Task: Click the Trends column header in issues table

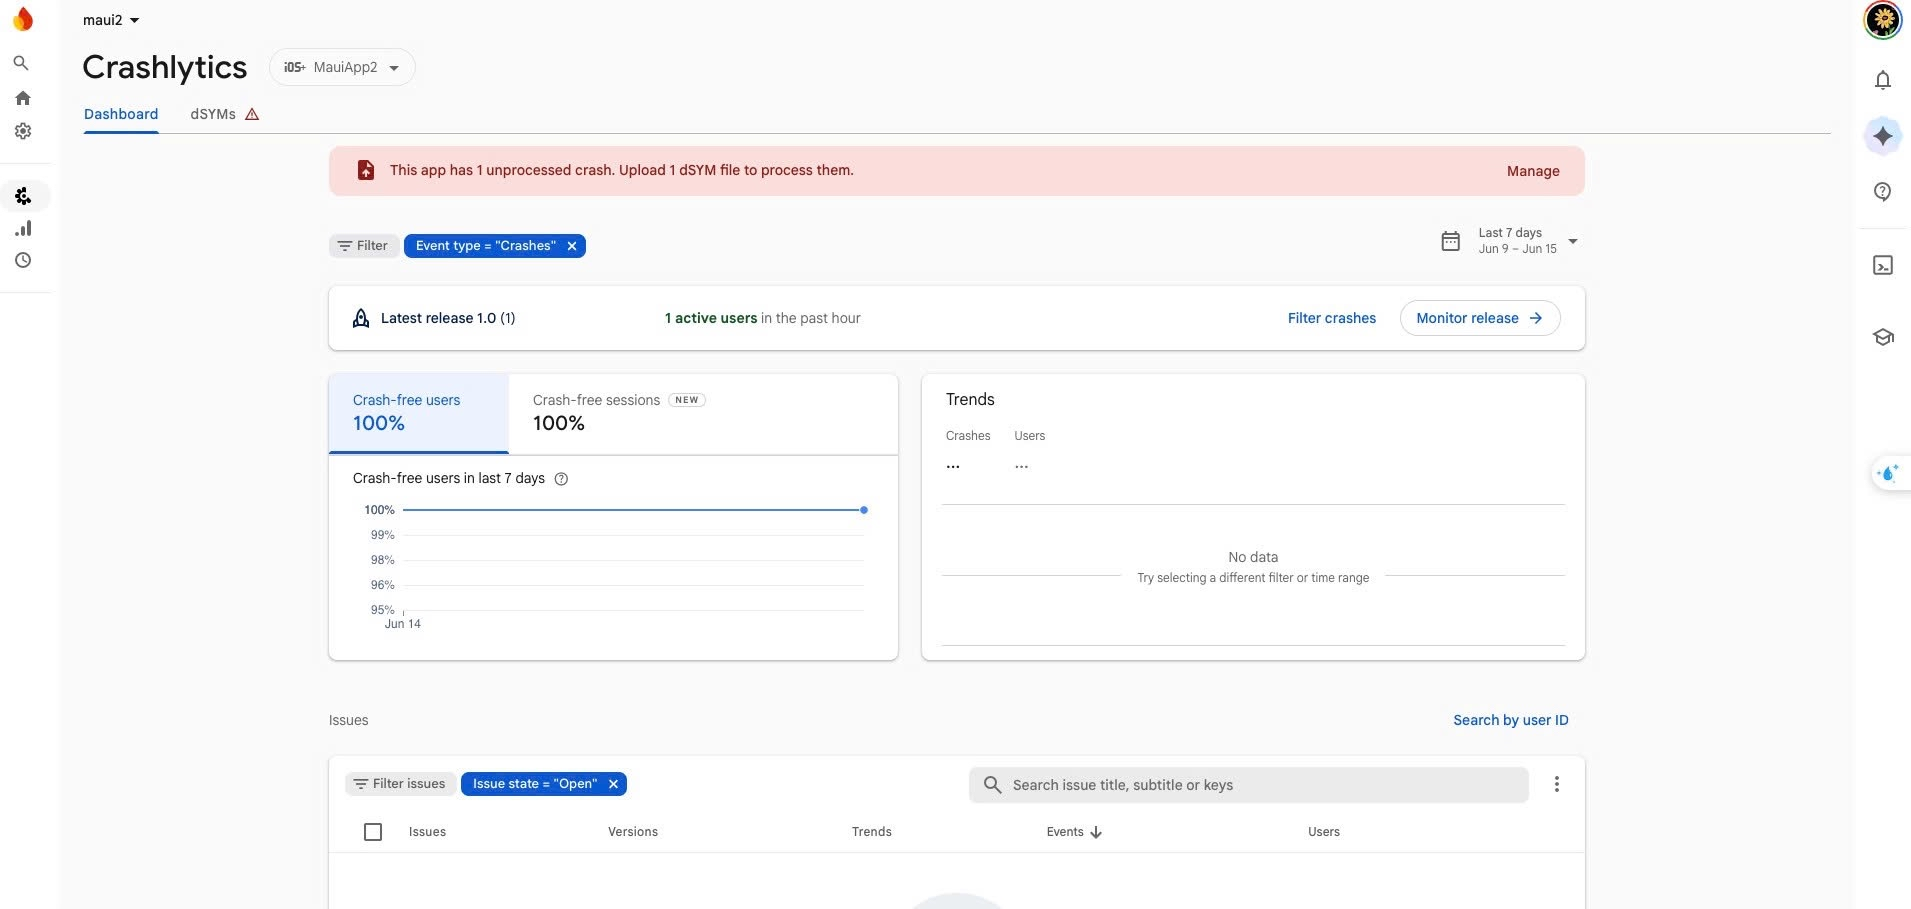Action: pyautogui.click(x=871, y=832)
